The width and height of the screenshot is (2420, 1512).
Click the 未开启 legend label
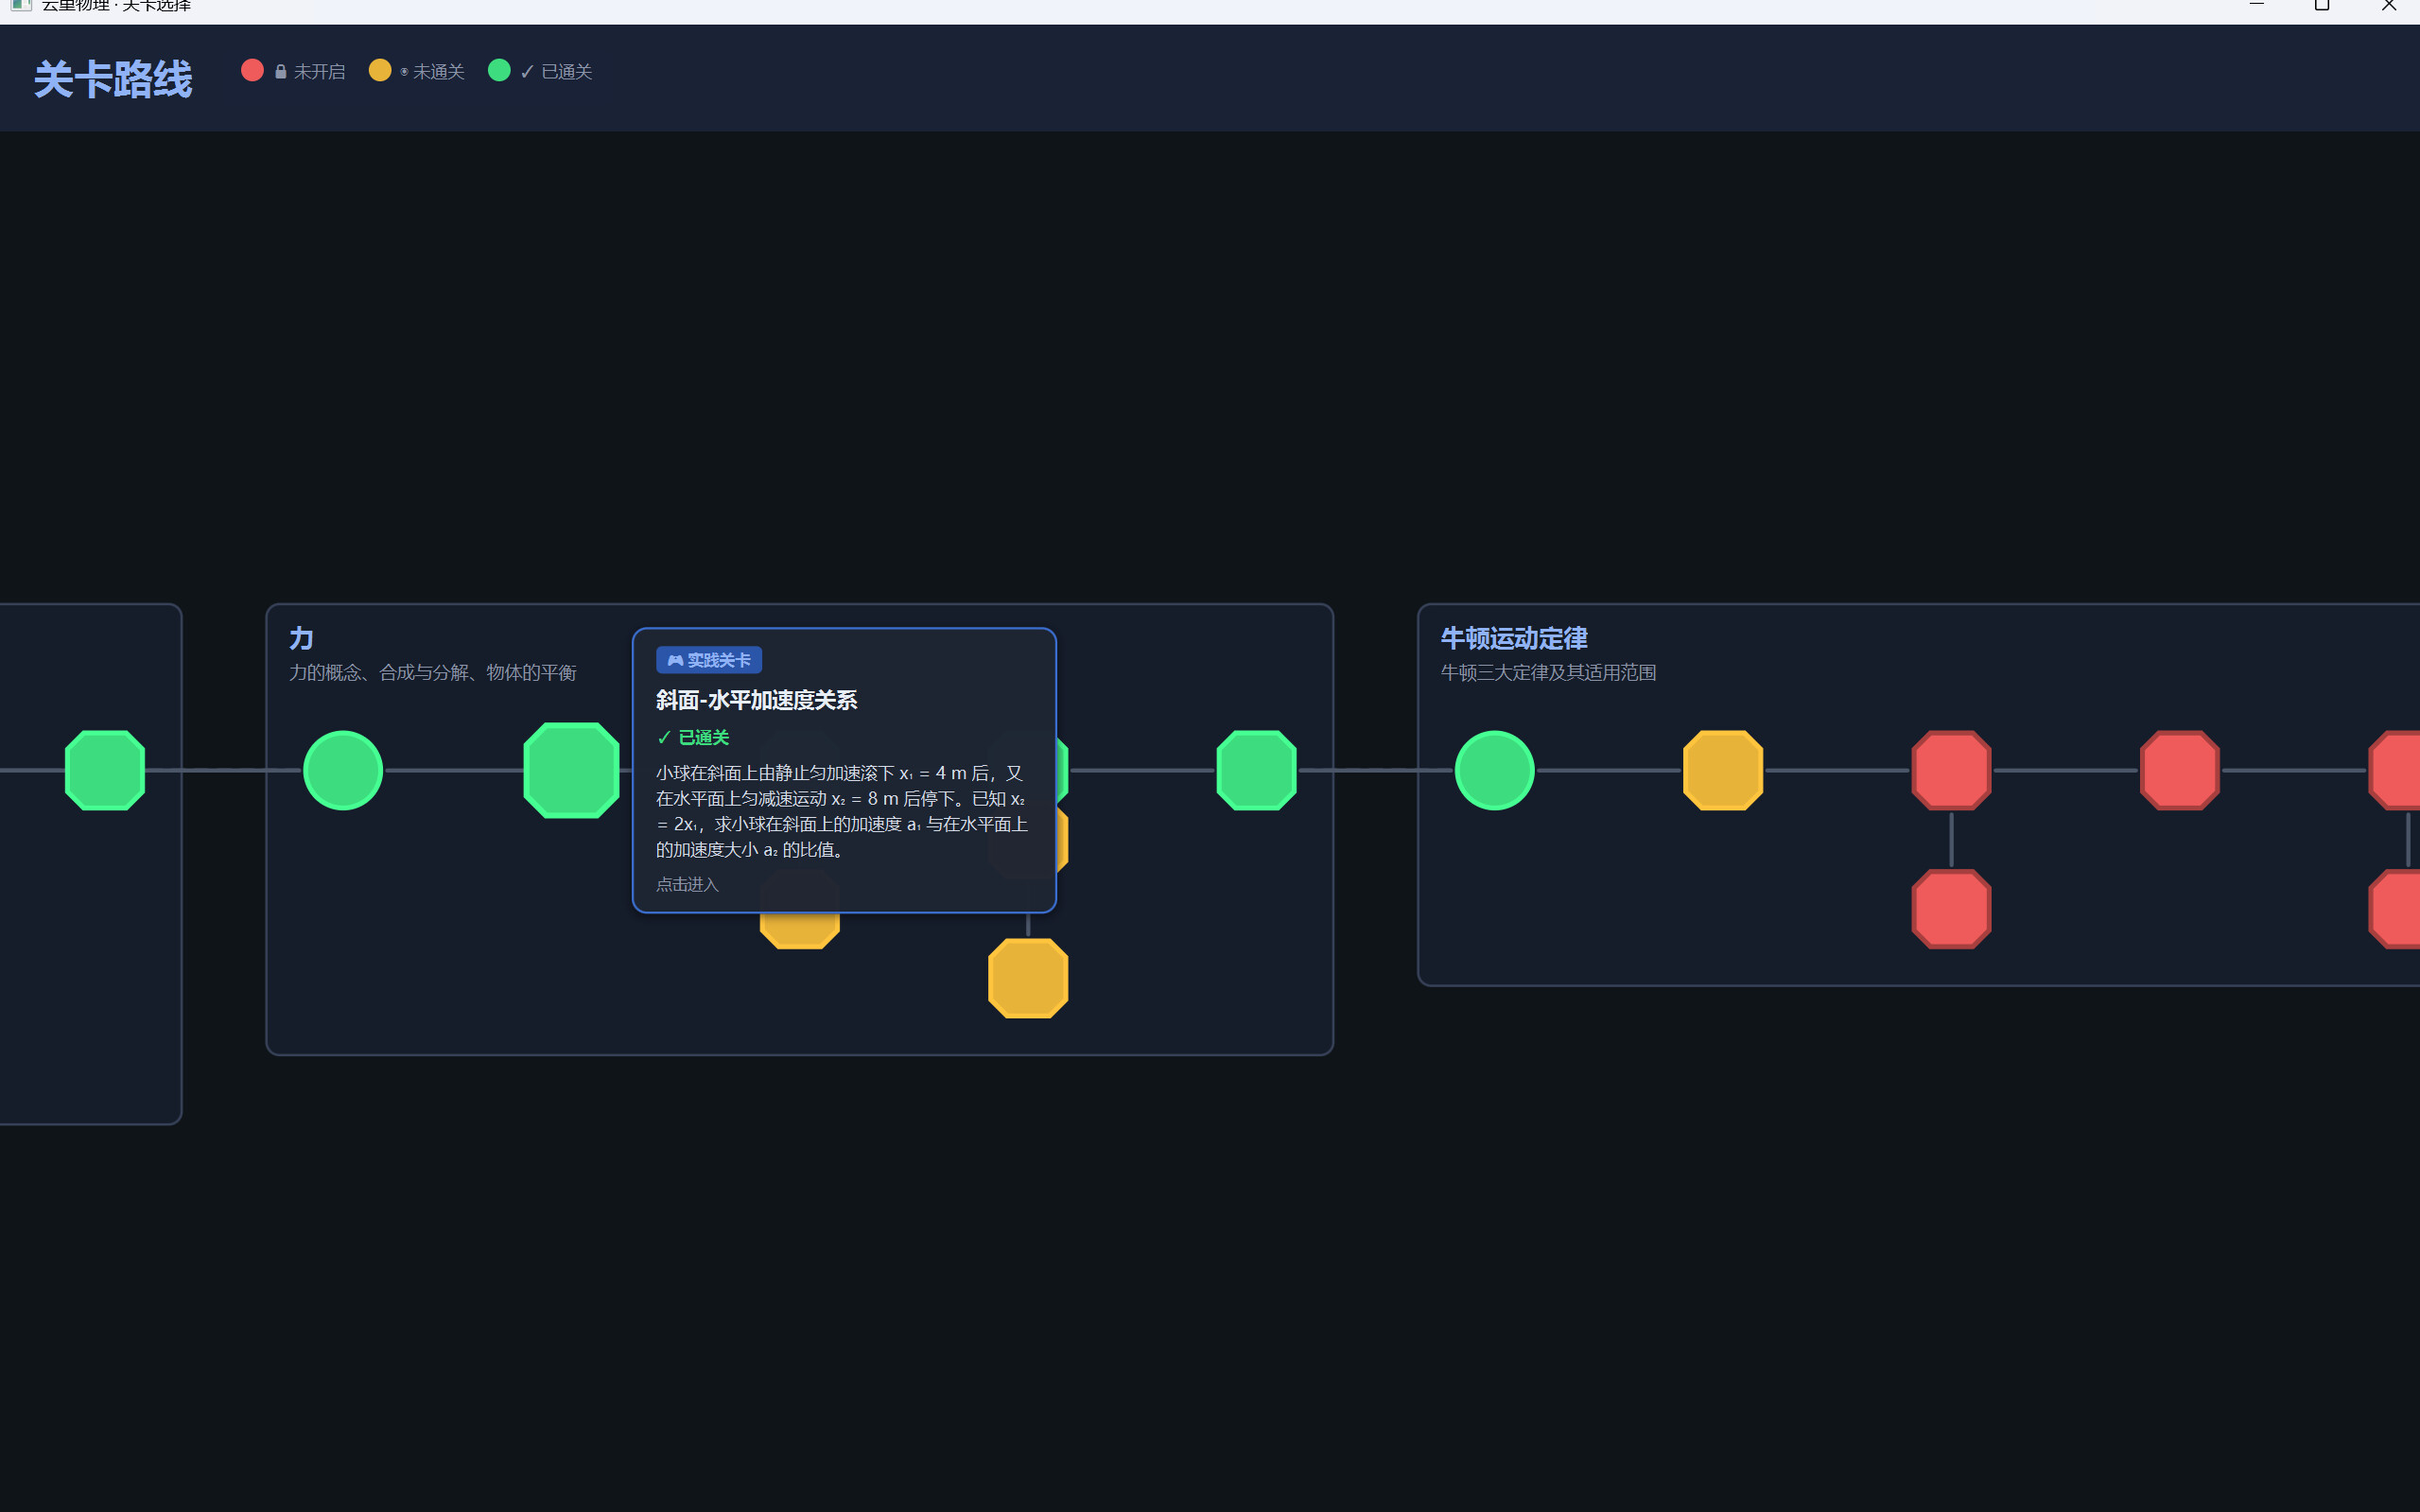coord(319,72)
